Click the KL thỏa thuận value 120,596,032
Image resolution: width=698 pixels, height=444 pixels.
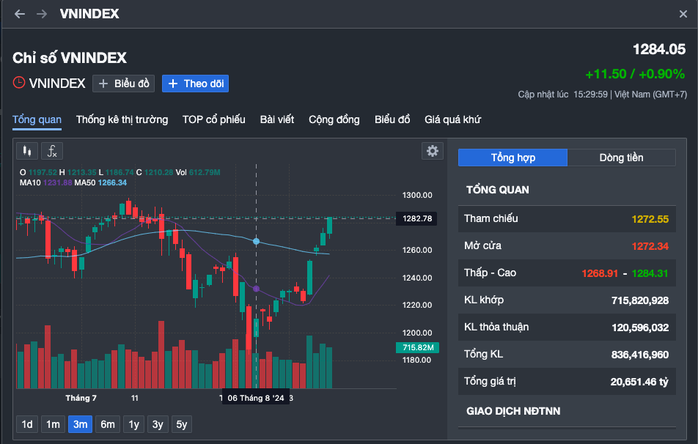[x=640, y=328]
